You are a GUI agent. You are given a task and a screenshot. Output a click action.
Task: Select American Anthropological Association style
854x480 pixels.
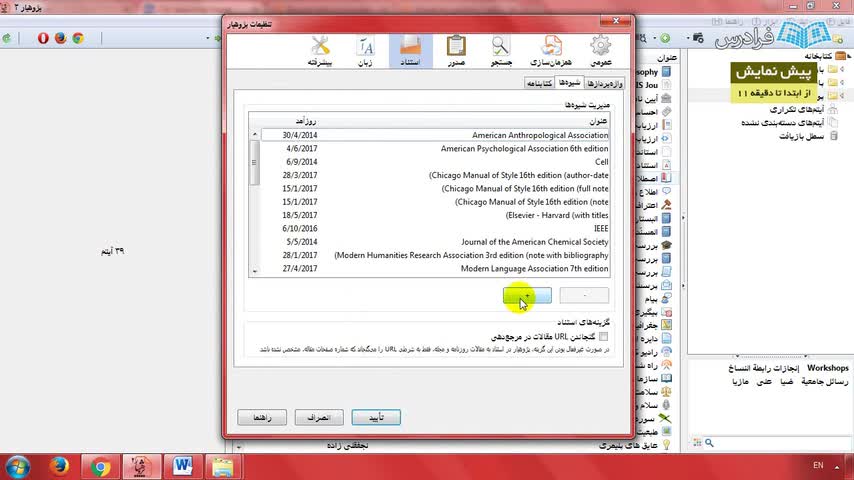[x=435, y=135]
